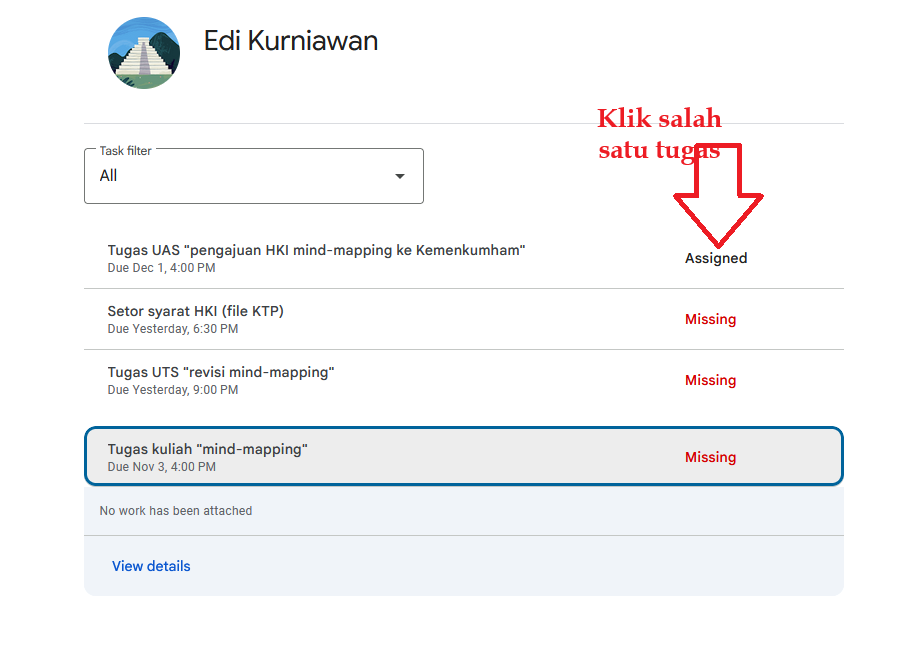Click the Assigned status of Tugas UAS
Screen dimensions: 902x665
pos(715,258)
